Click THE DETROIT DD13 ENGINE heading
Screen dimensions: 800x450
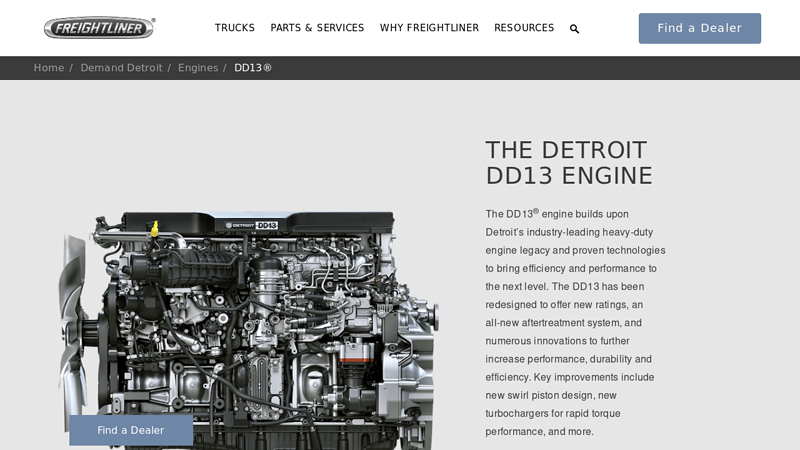[569, 163]
